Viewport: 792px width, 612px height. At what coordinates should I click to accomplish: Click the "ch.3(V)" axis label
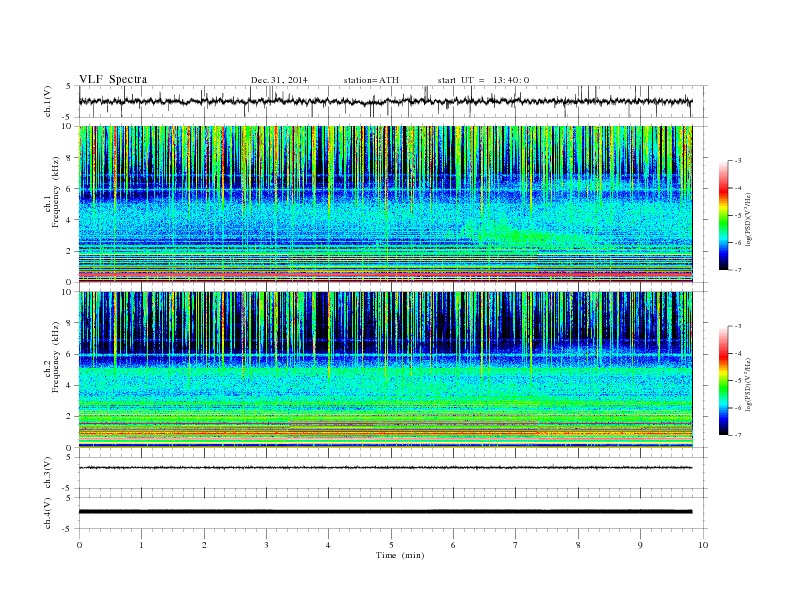(48, 473)
